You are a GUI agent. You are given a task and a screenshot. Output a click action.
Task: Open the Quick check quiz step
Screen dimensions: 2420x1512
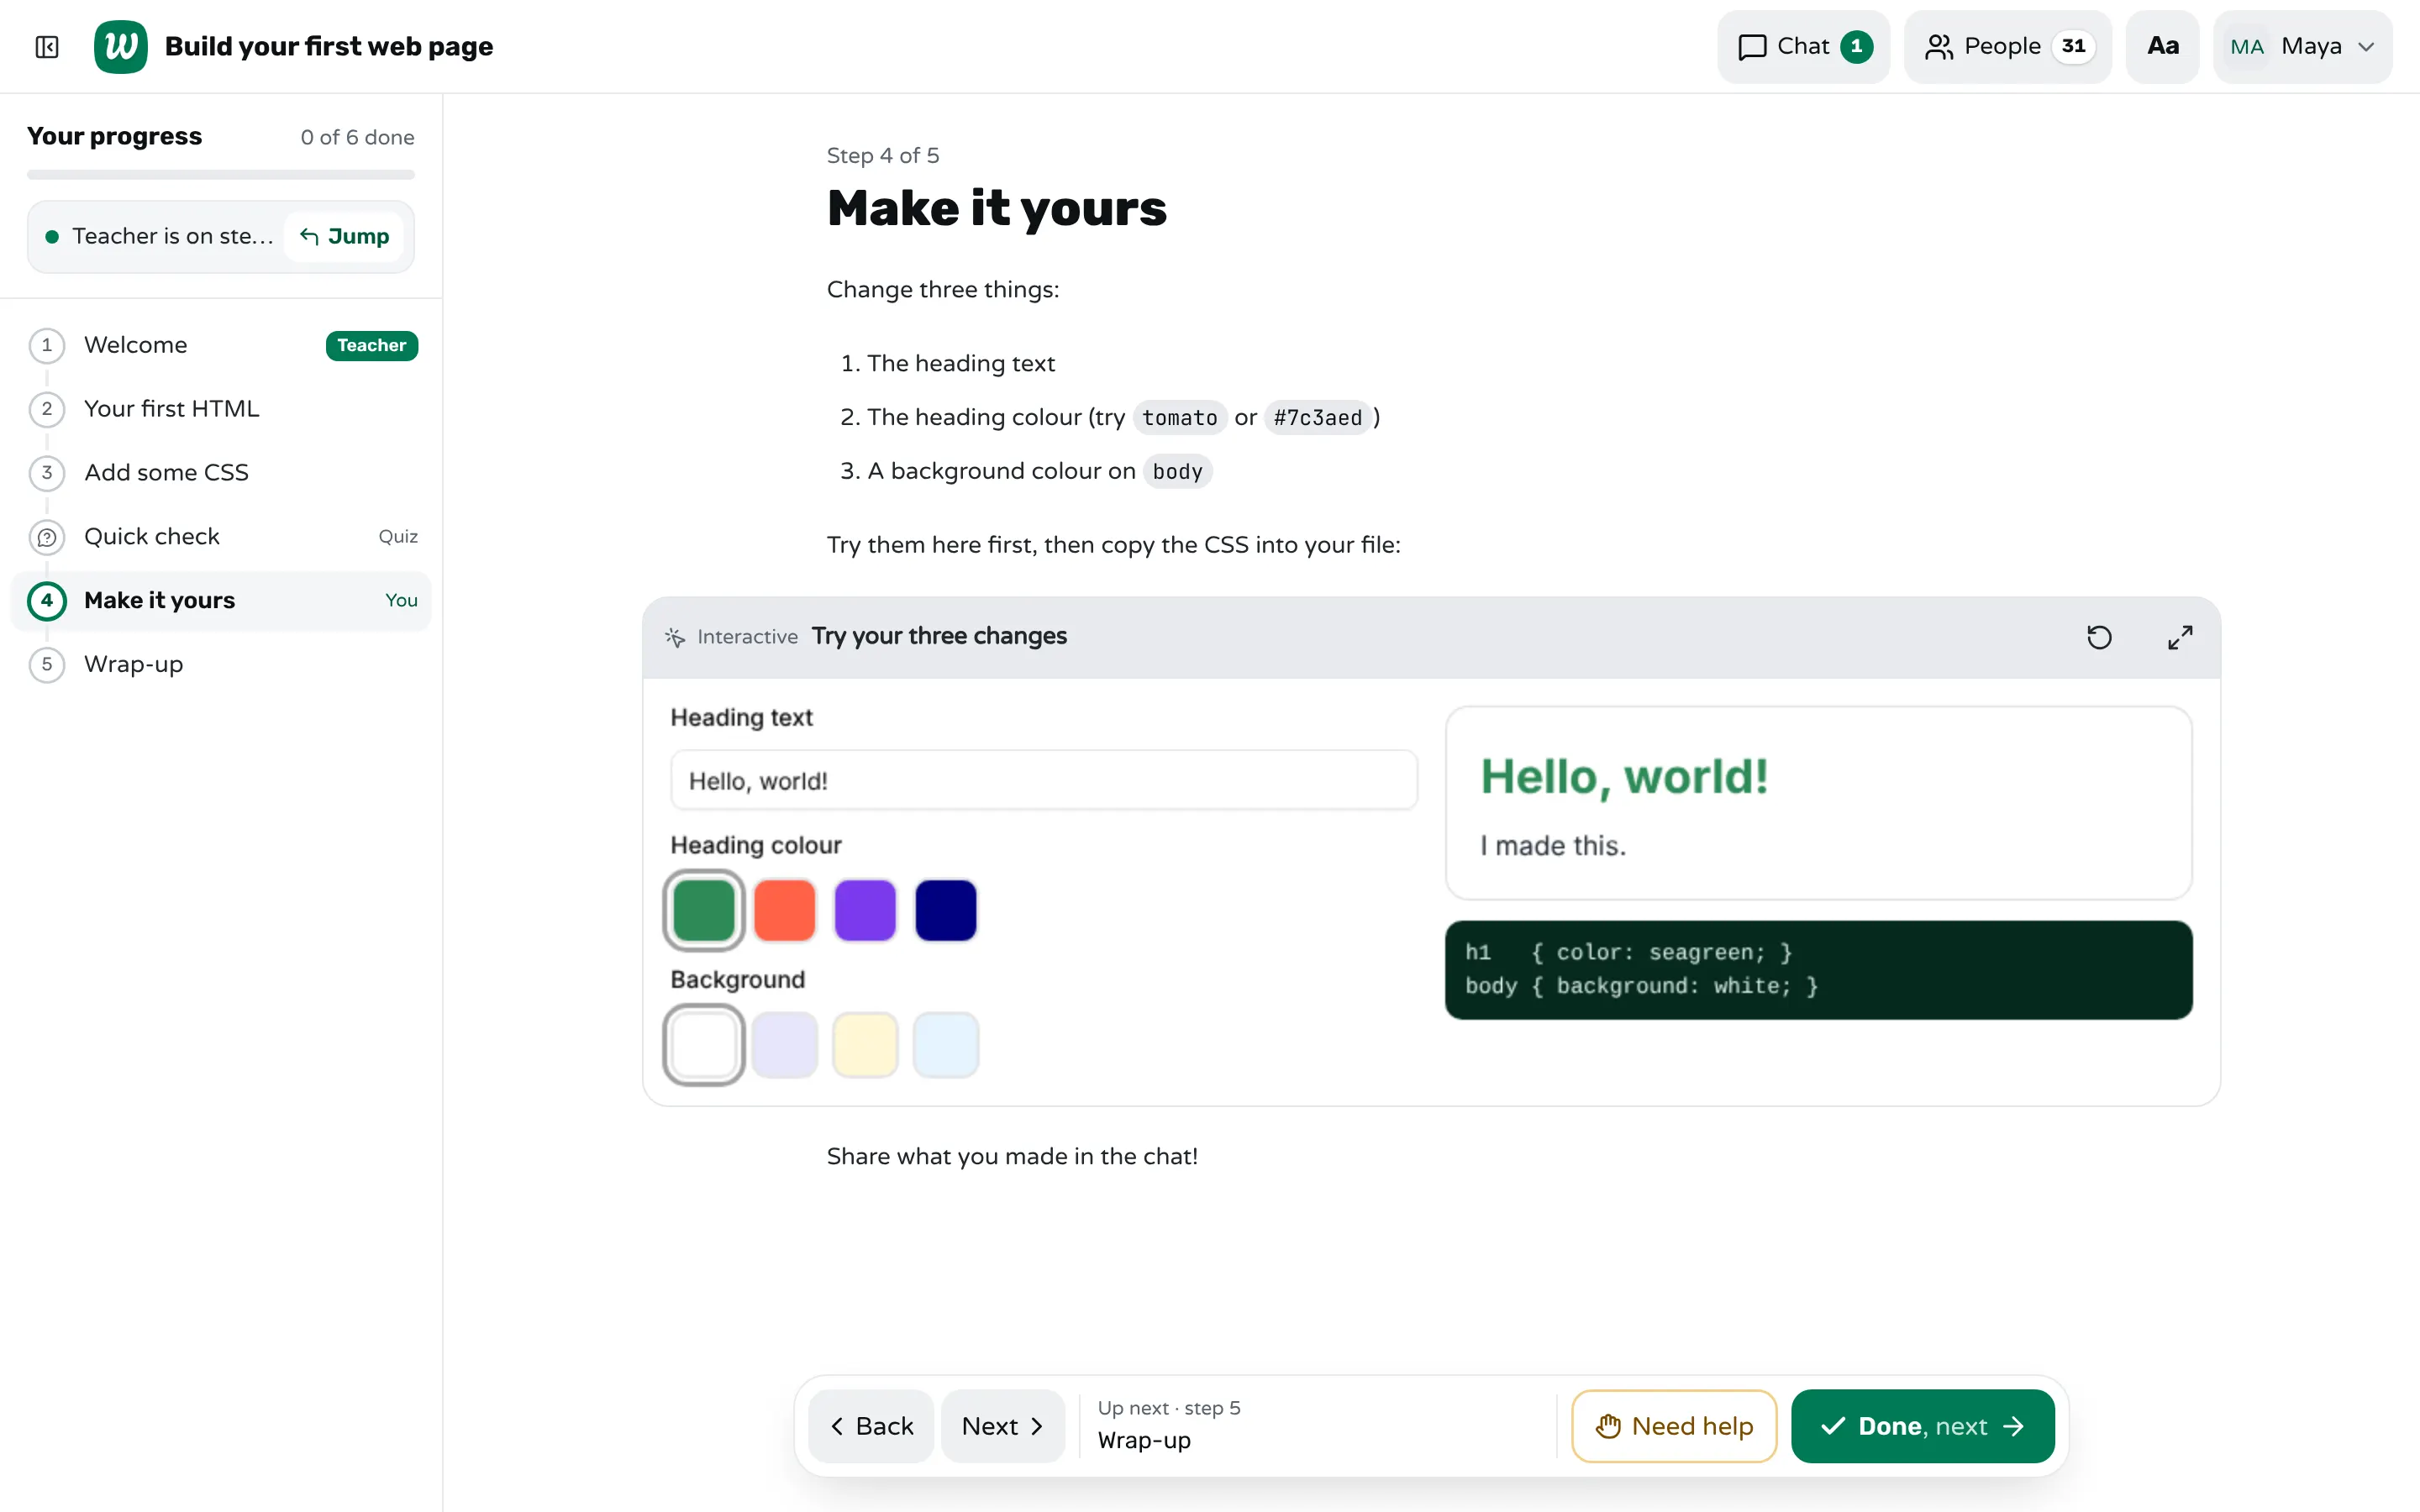tap(223, 537)
